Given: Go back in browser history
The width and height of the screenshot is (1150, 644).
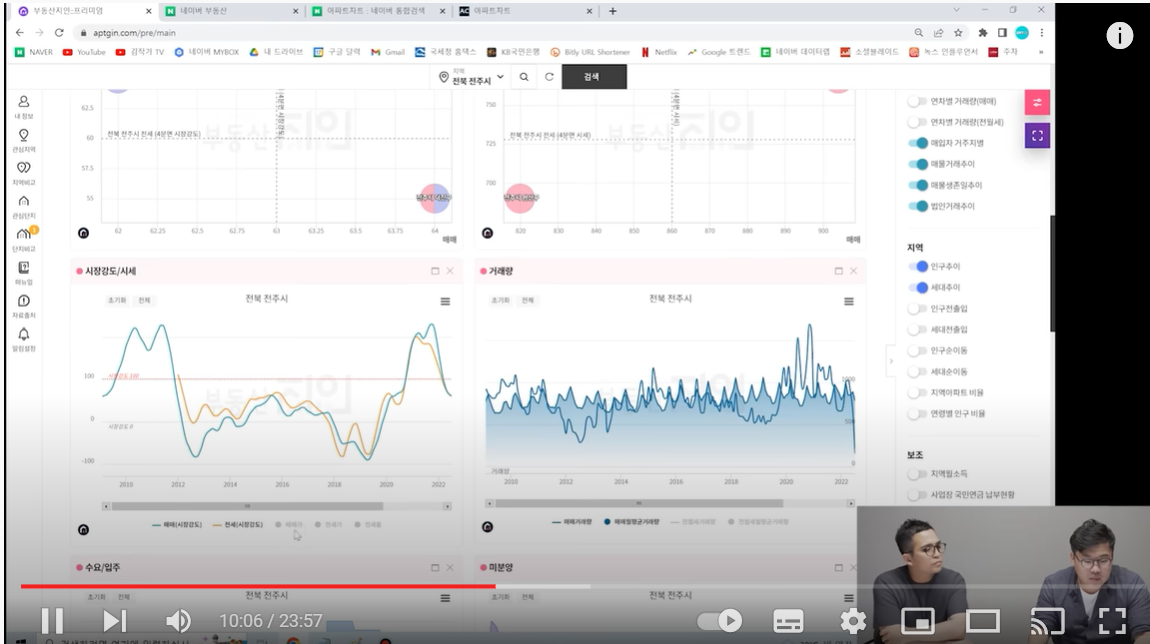Looking at the screenshot, I should pyautogui.click(x=20, y=33).
